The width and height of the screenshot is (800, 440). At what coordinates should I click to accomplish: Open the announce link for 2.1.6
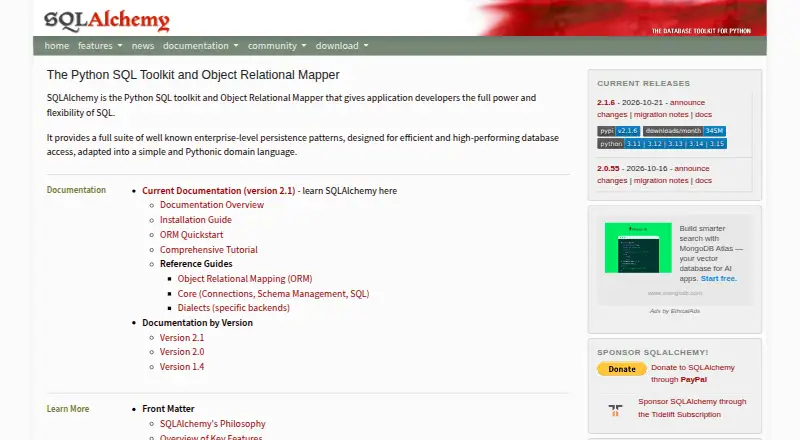pos(687,103)
